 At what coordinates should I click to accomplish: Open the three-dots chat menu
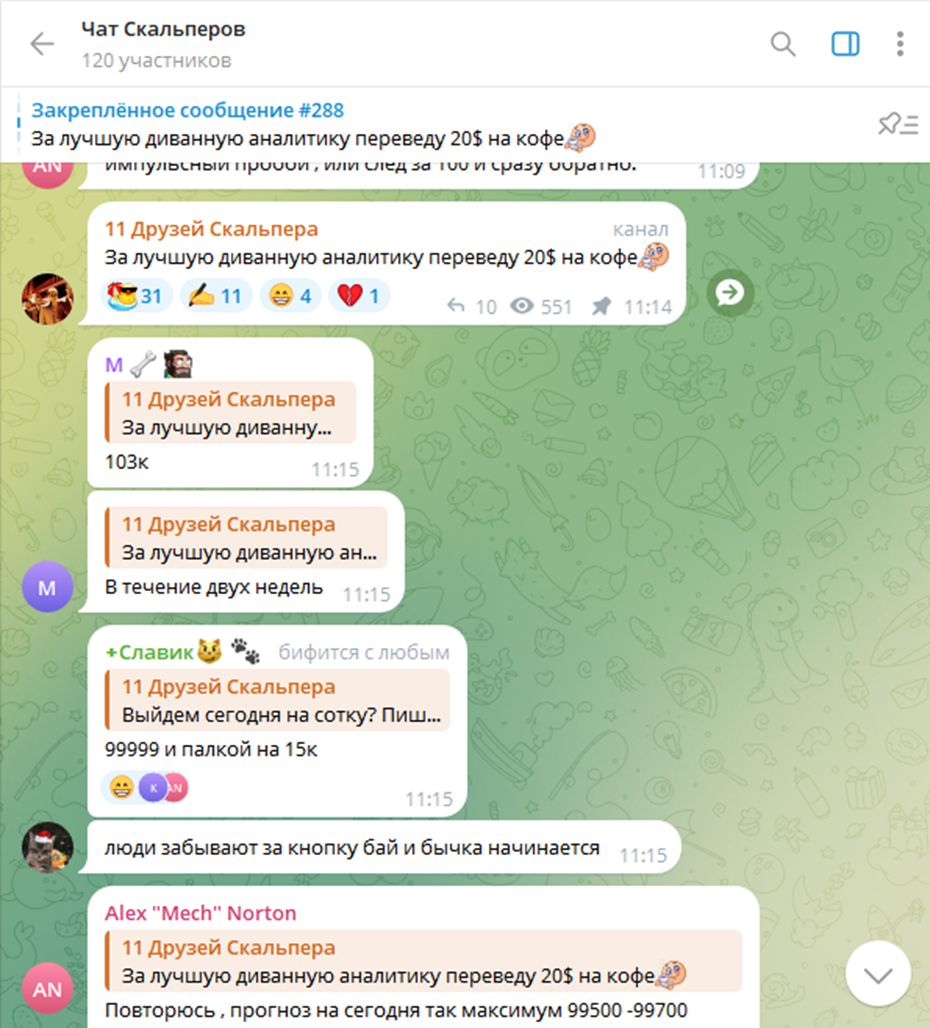pyautogui.click(x=900, y=44)
